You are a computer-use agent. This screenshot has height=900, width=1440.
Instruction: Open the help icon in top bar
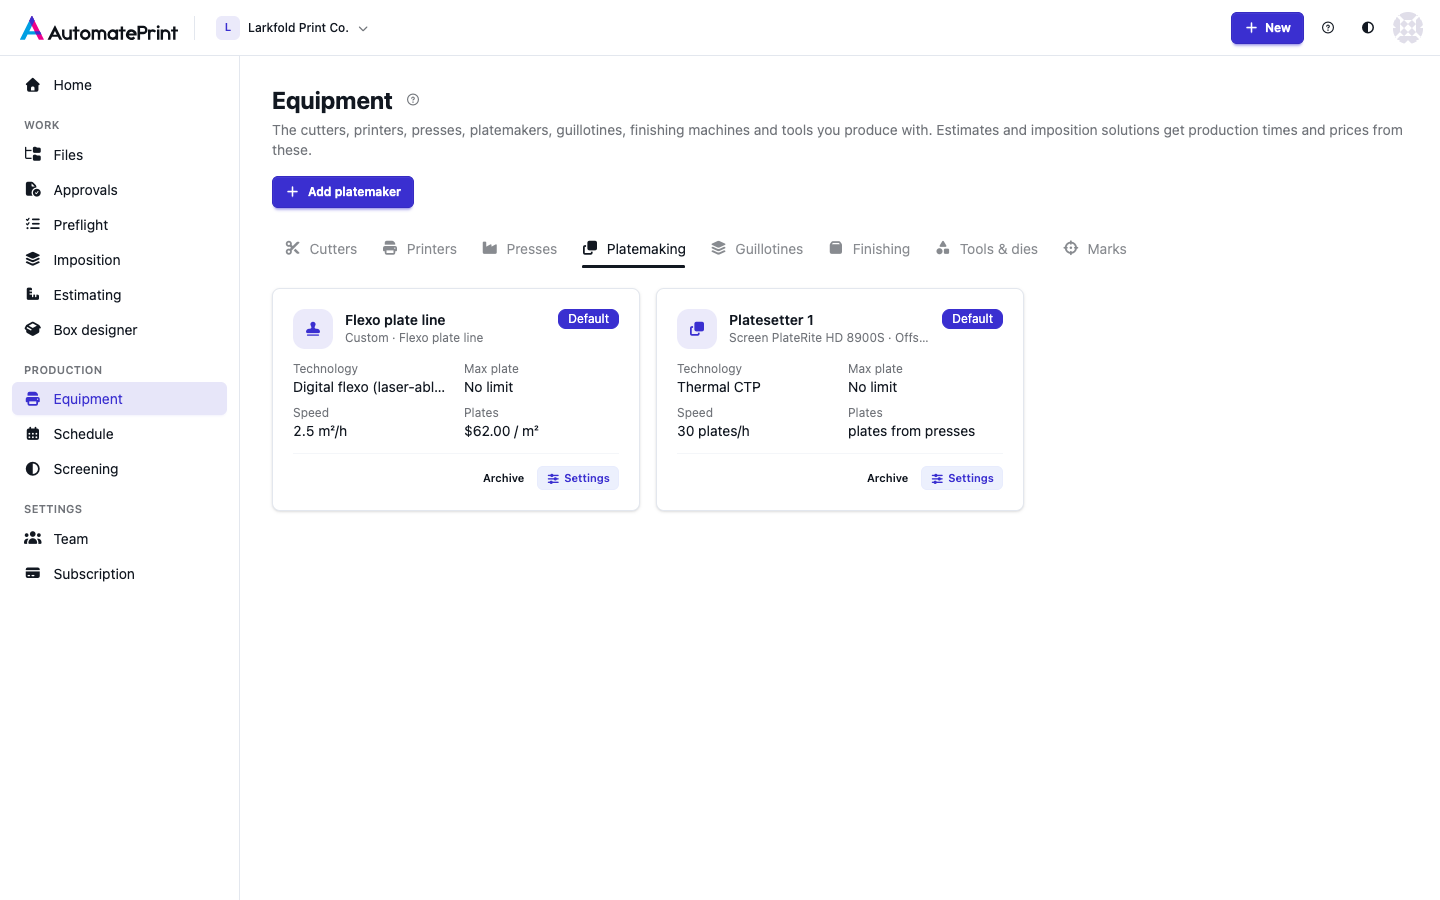point(1328,28)
